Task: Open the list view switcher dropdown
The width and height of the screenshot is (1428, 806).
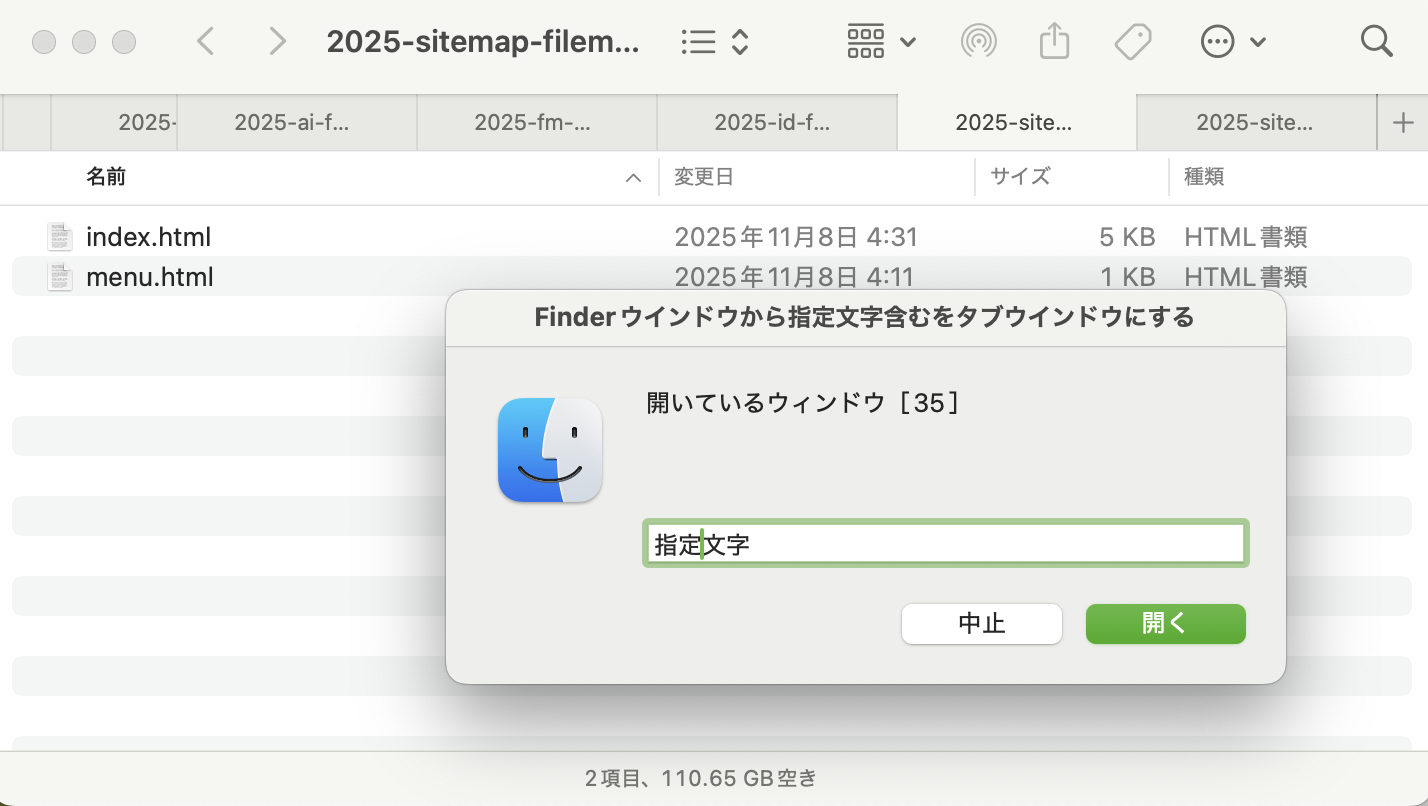Action: click(714, 41)
